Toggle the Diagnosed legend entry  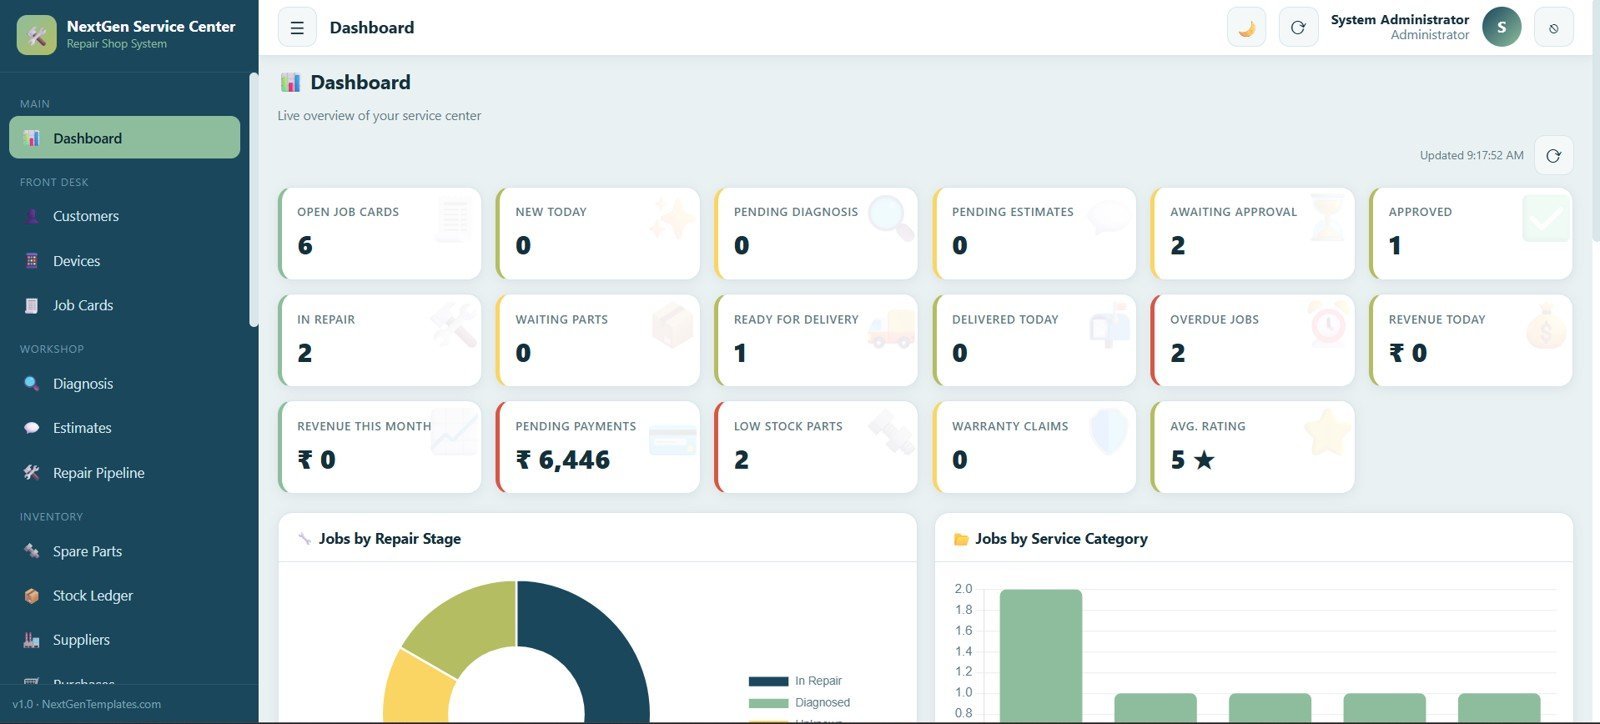tap(799, 703)
